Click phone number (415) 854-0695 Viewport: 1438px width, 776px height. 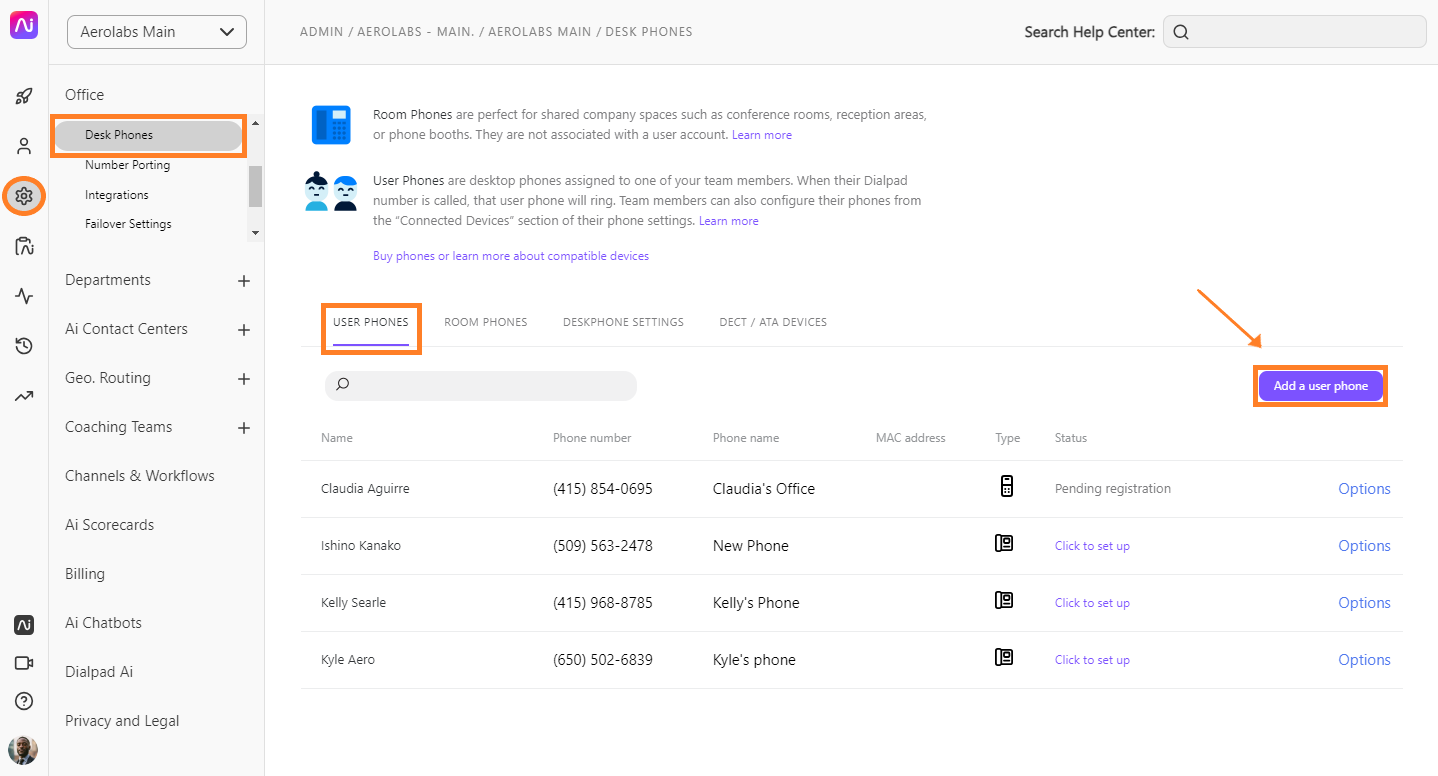[603, 489]
